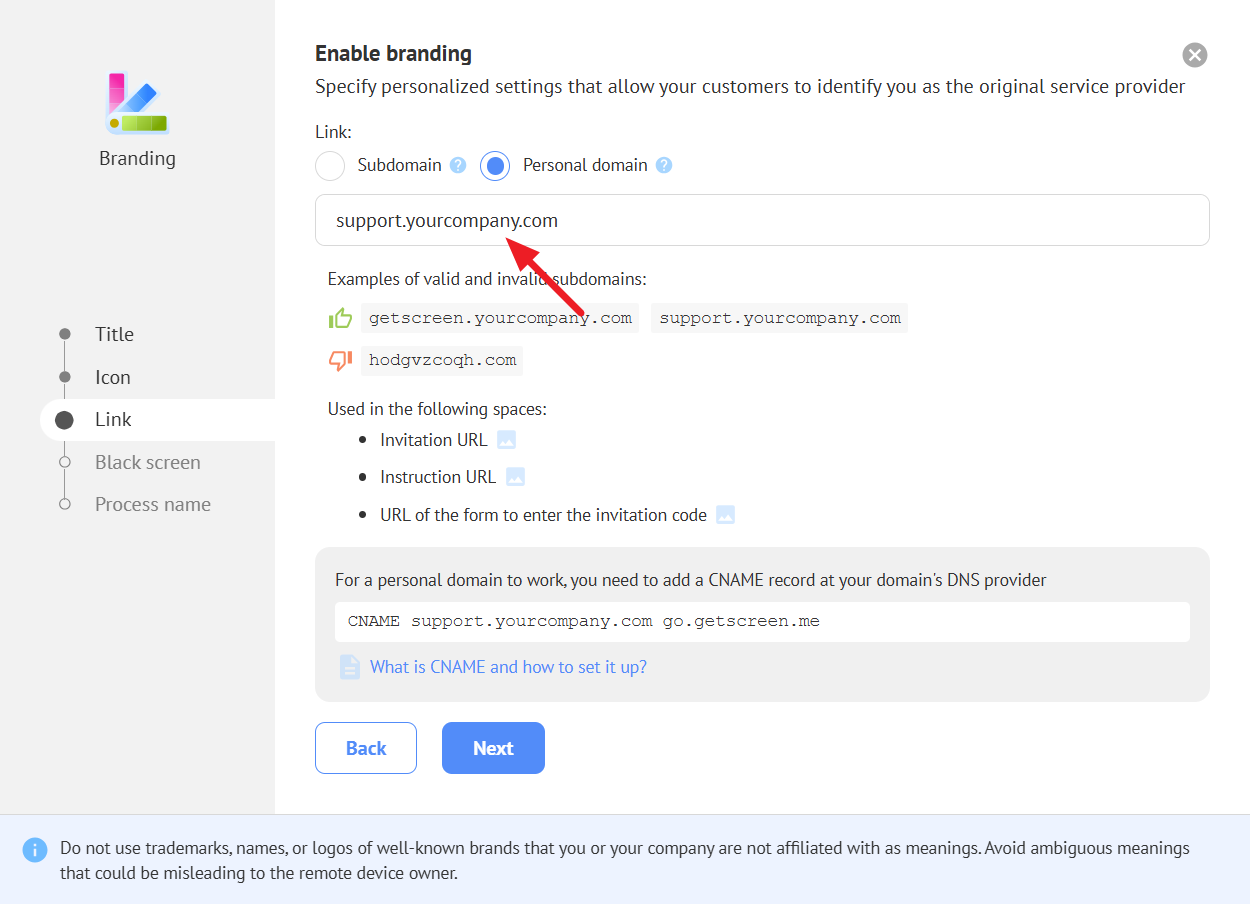Screen dimensions: 1250x904
Task: Preview image icon next to Invitation URL
Action: [507, 440]
